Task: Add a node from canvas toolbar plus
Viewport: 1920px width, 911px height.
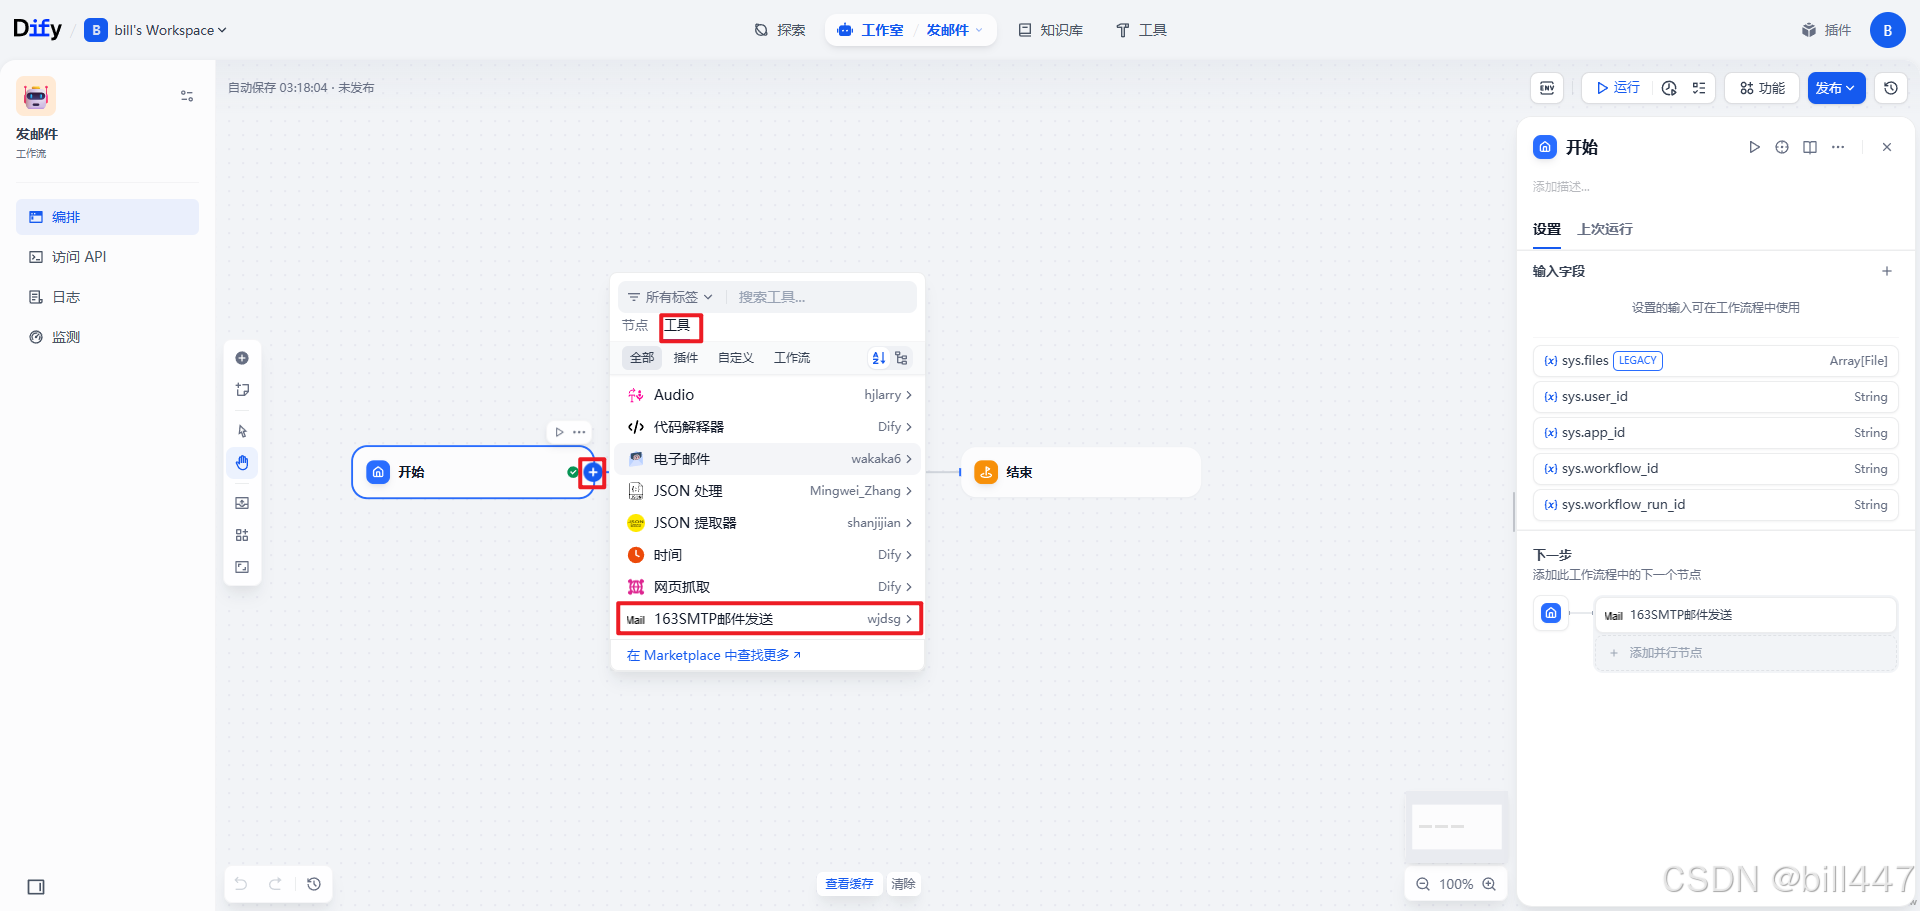Action: (242, 358)
